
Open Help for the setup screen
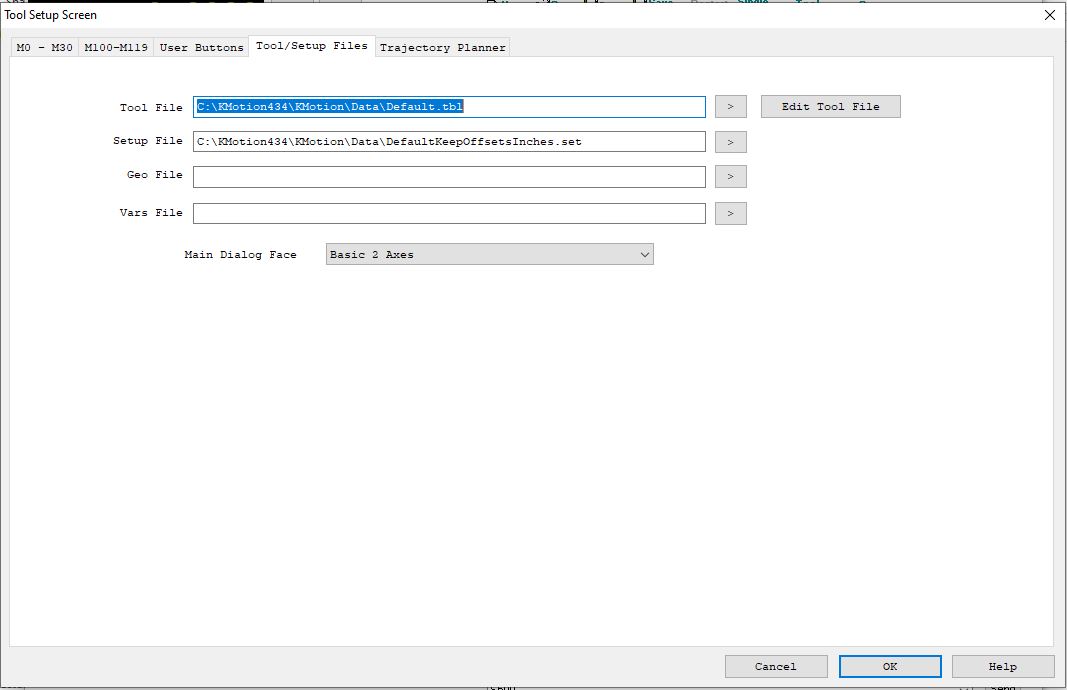1002,666
